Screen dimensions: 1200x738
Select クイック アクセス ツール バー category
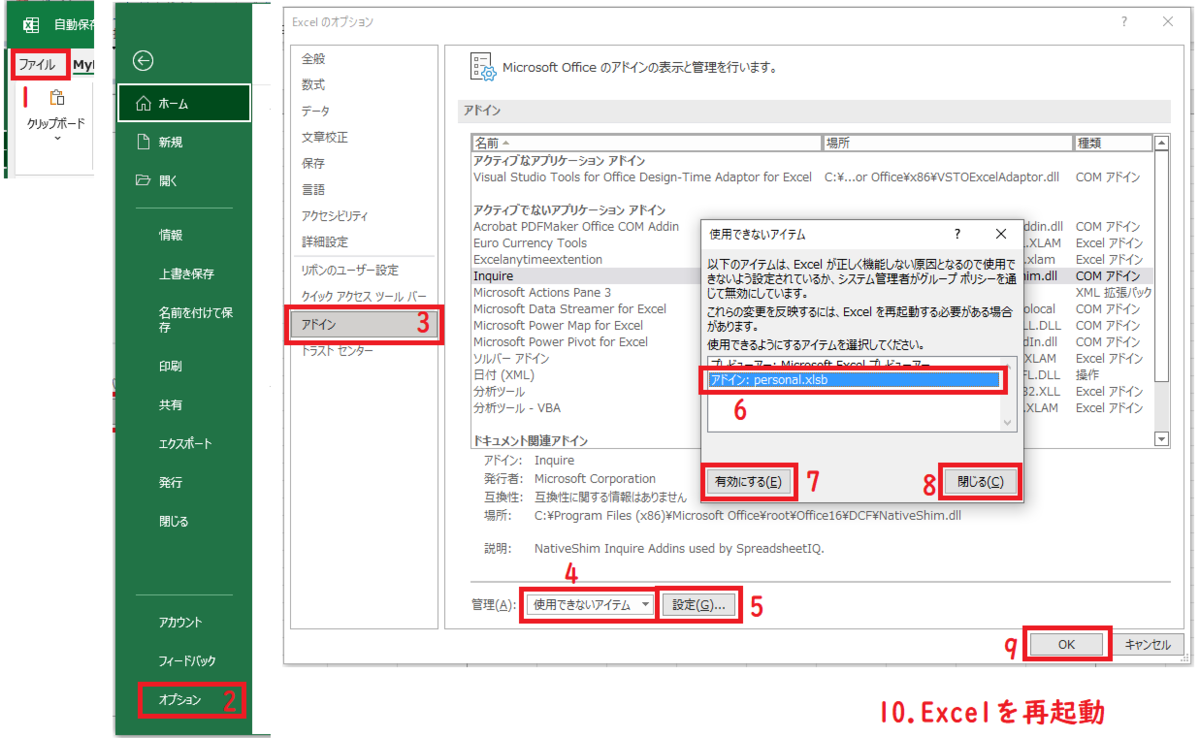364,296
